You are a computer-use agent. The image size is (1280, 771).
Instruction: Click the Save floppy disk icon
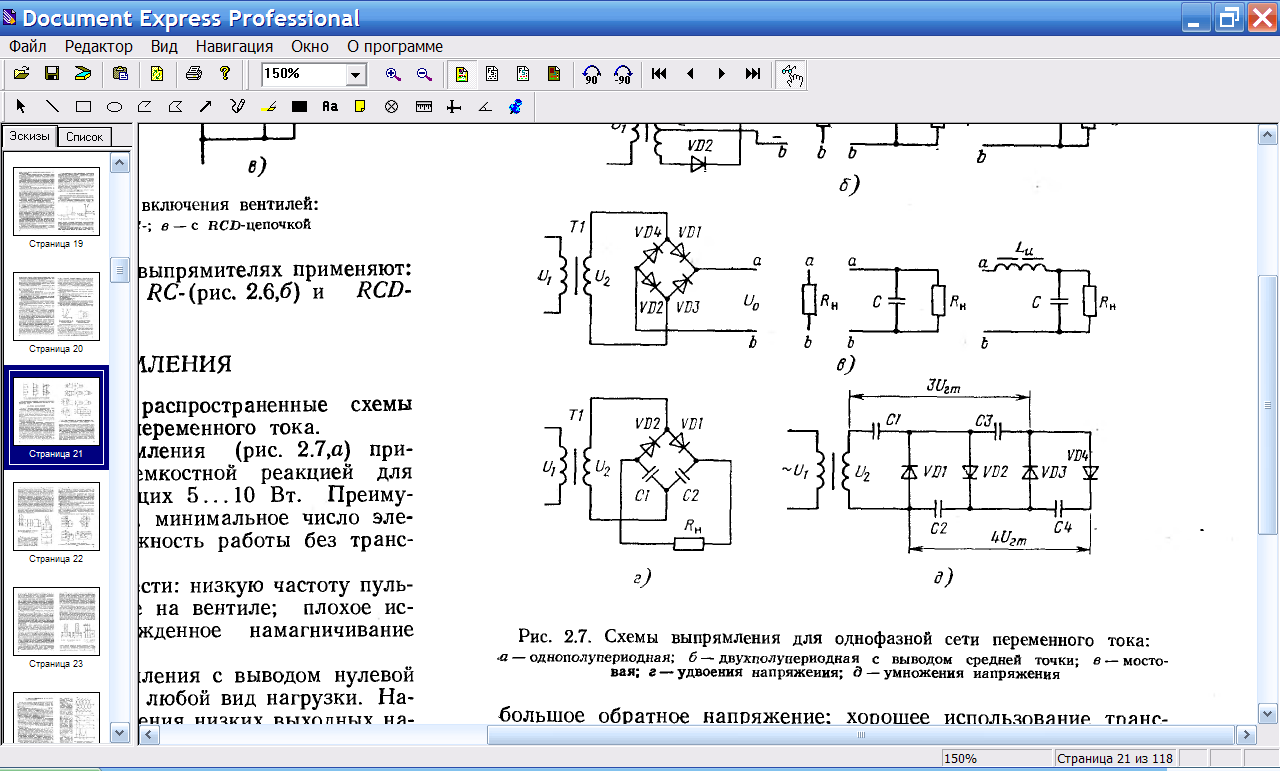(52, 74)
